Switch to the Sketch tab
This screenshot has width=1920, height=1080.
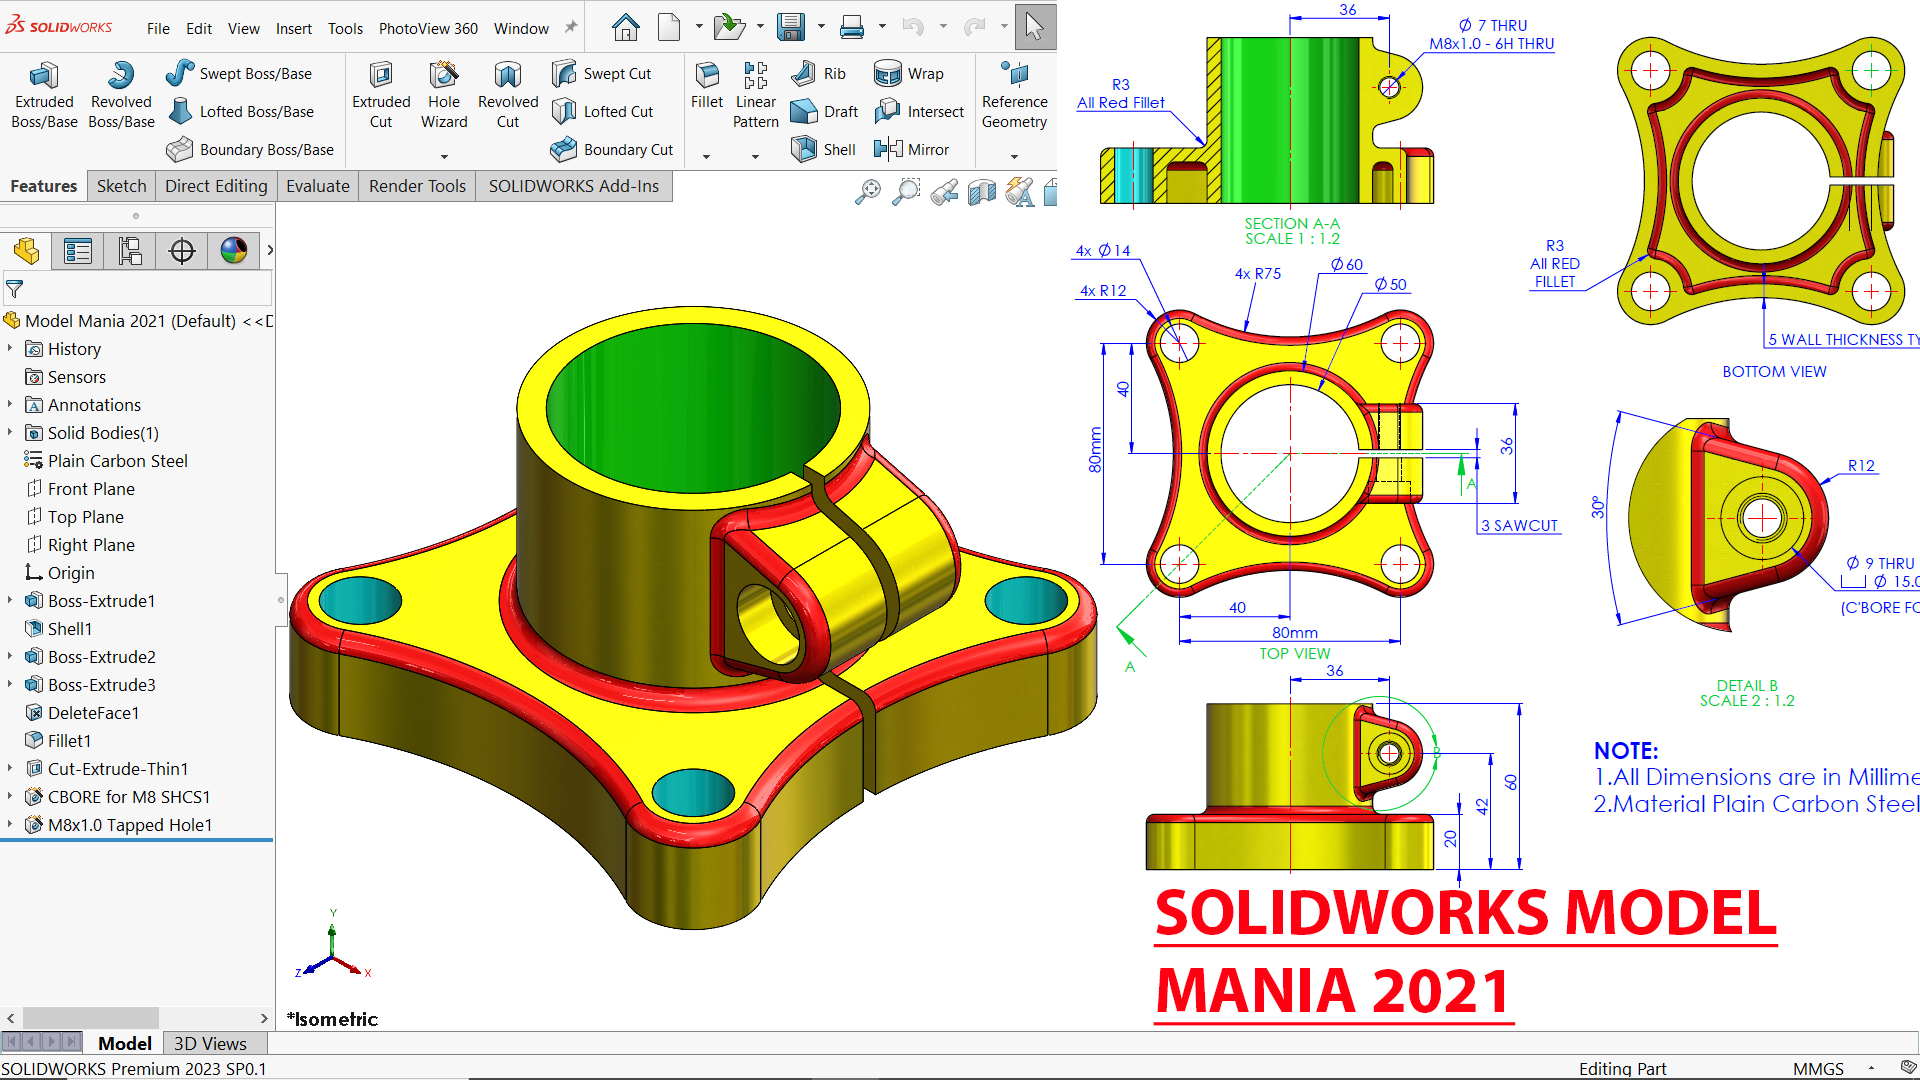pos(122,186)
